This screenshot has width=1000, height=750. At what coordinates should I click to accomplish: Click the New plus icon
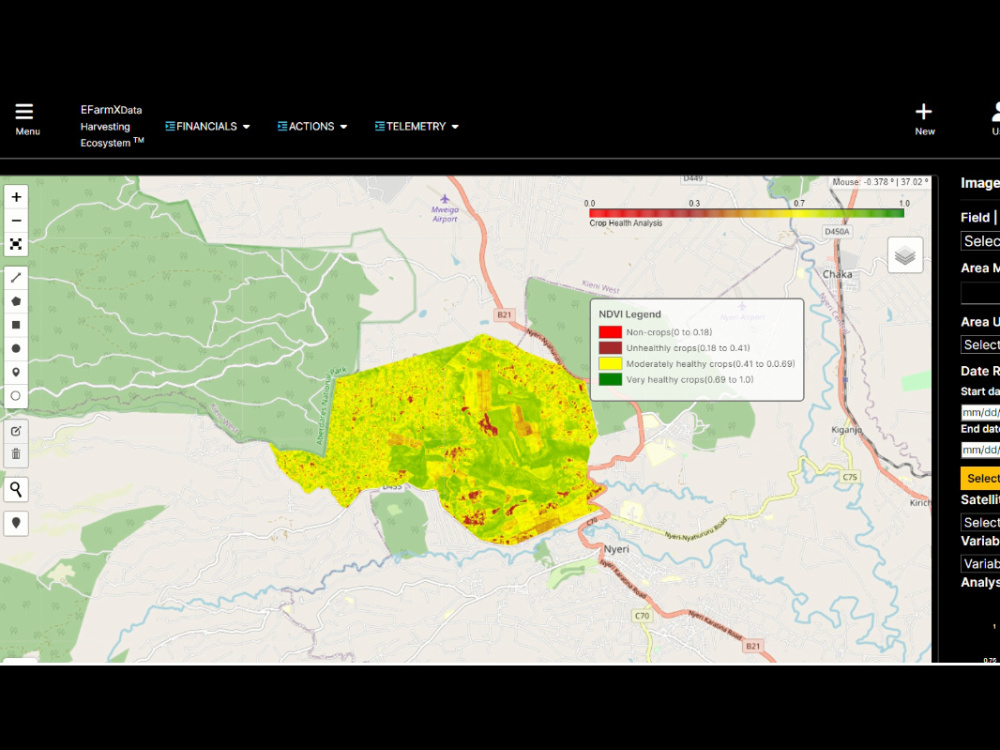coord(923,112)
